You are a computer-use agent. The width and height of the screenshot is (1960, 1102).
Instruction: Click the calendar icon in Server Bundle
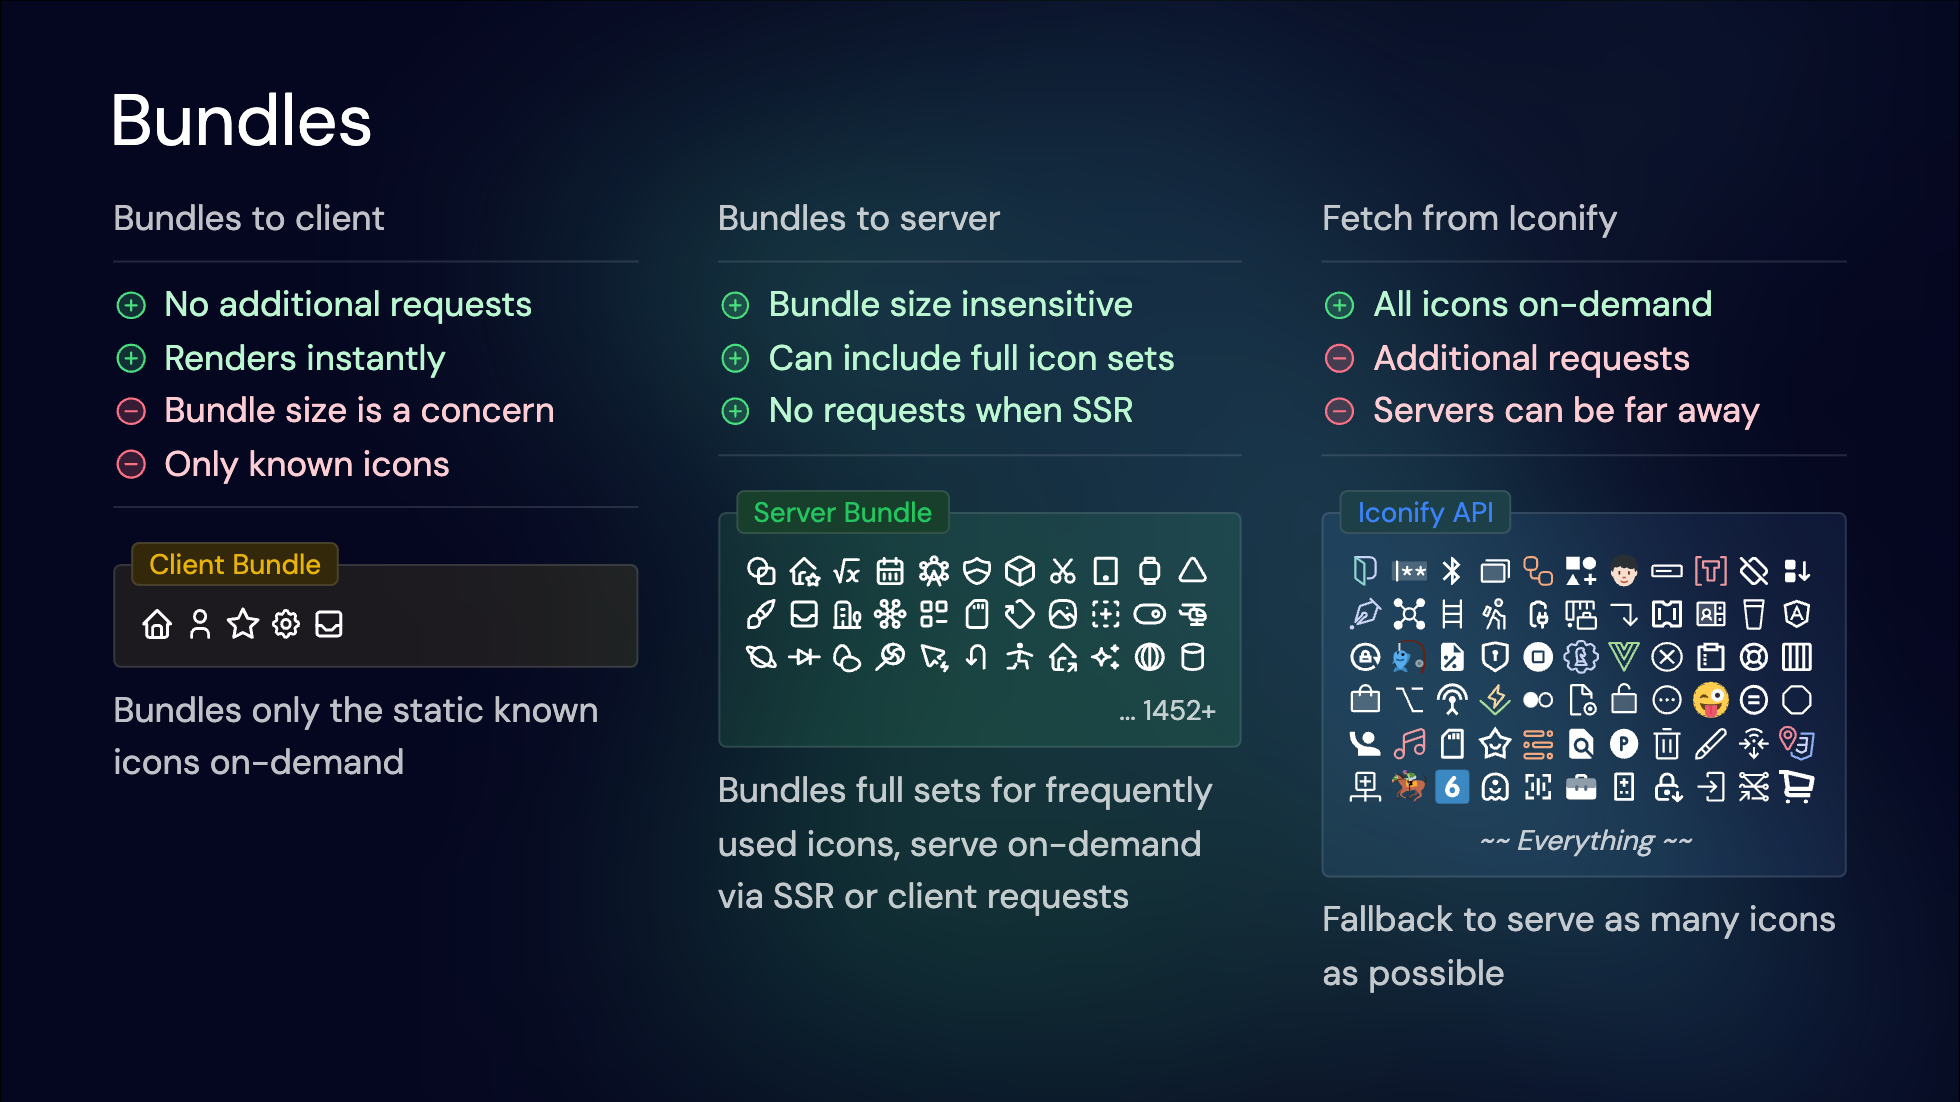pyautogui.click(x=890, y=571)
